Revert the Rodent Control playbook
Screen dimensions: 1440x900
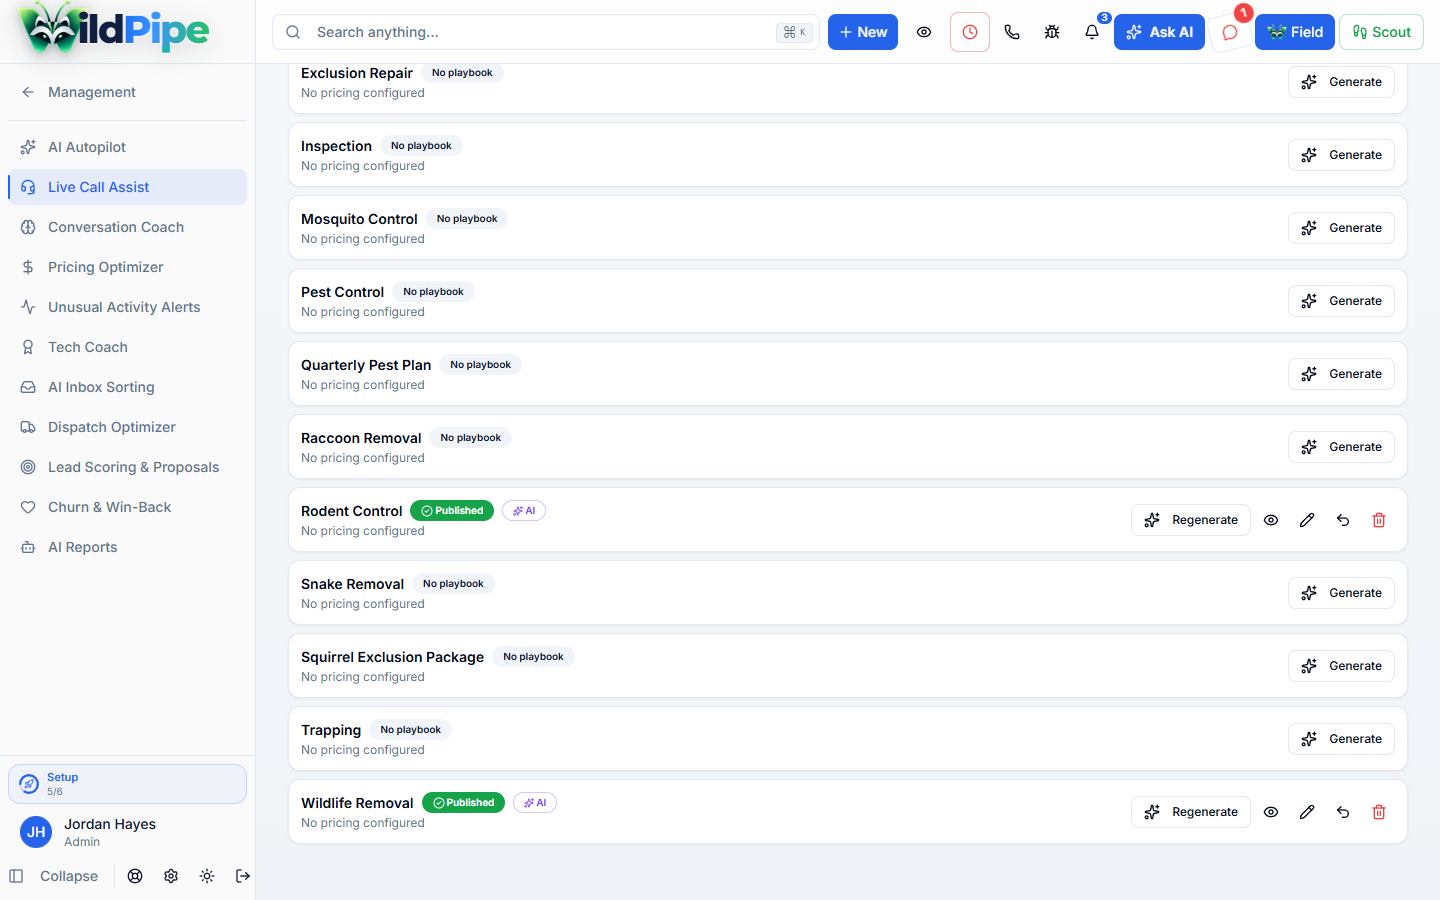(x=1343, y=520)
